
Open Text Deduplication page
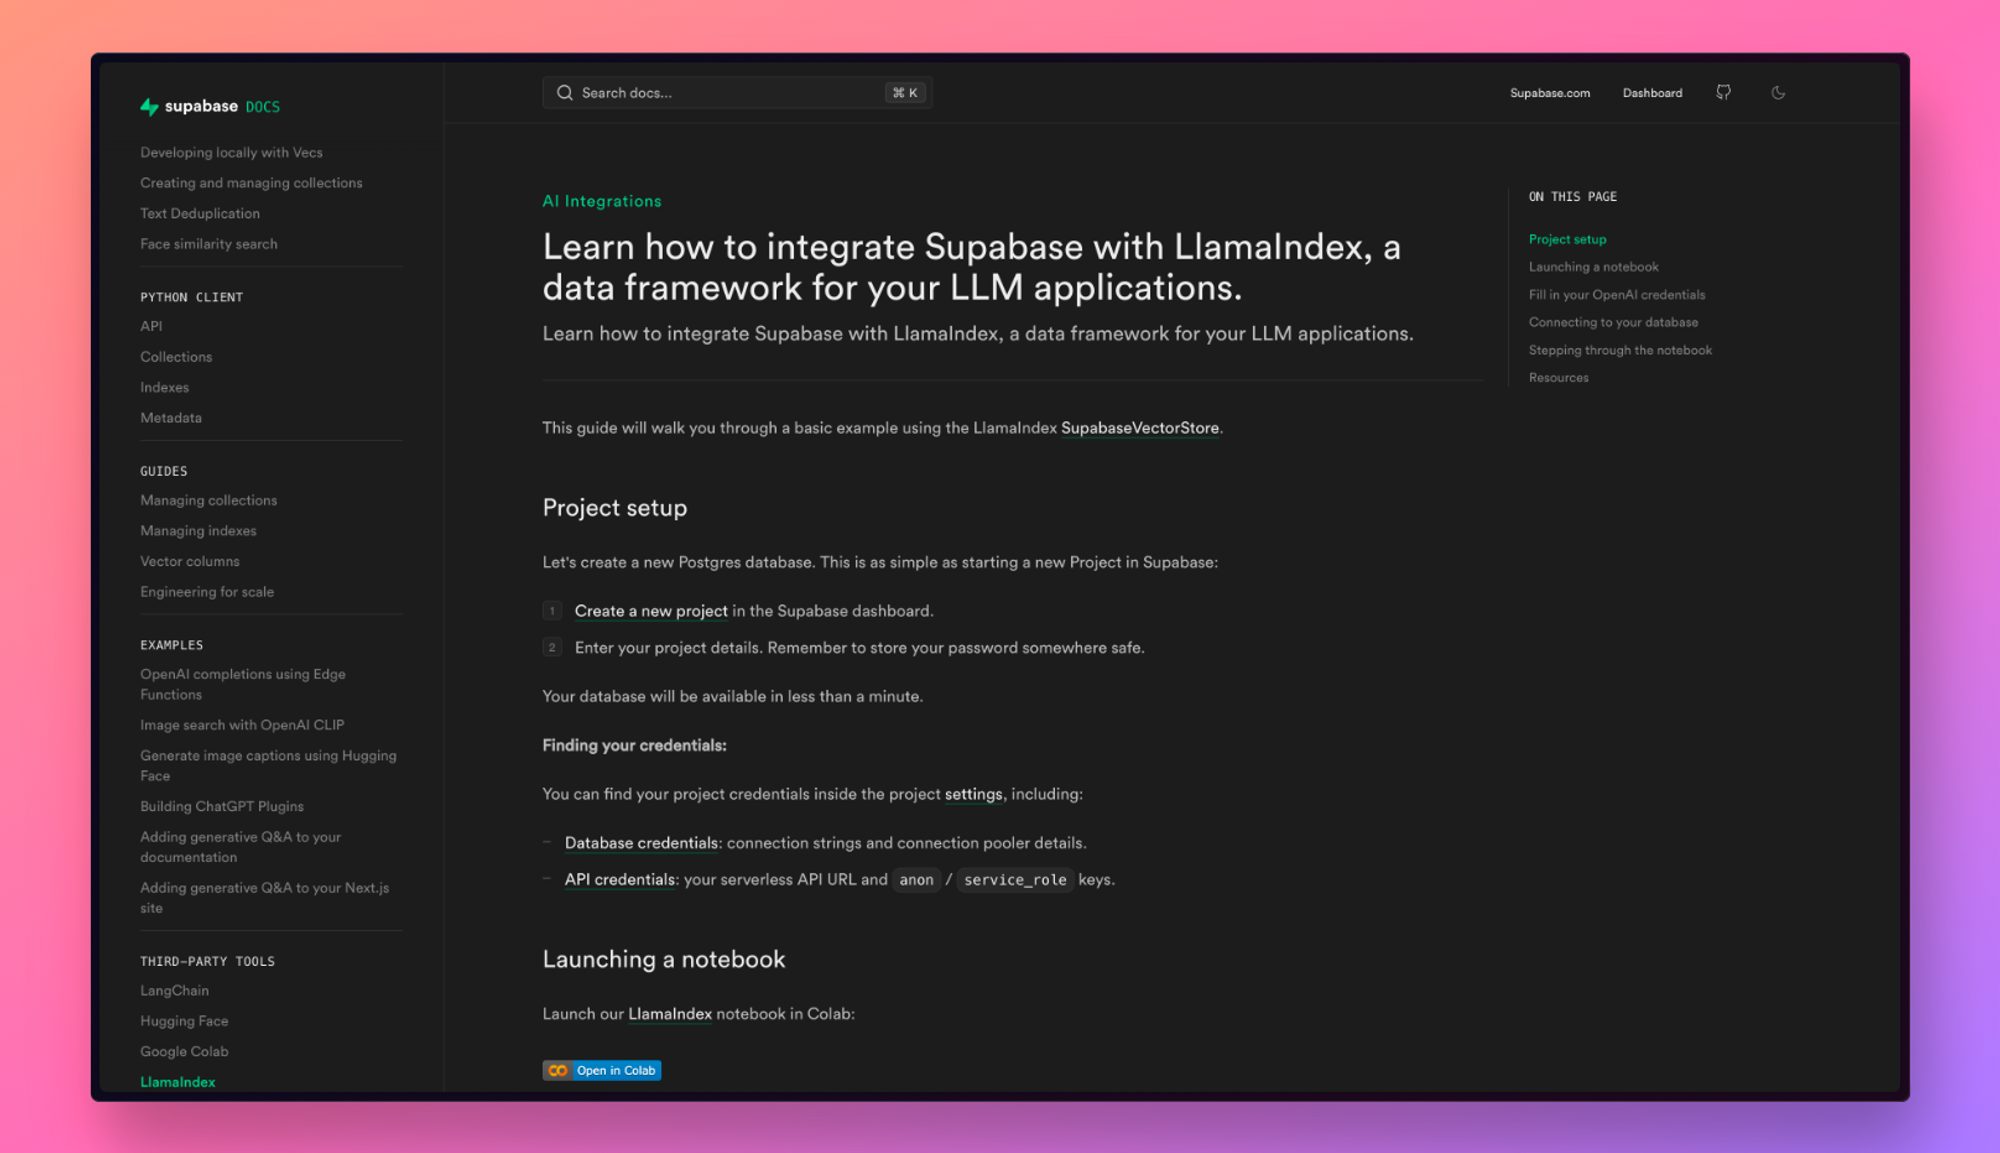200,214
